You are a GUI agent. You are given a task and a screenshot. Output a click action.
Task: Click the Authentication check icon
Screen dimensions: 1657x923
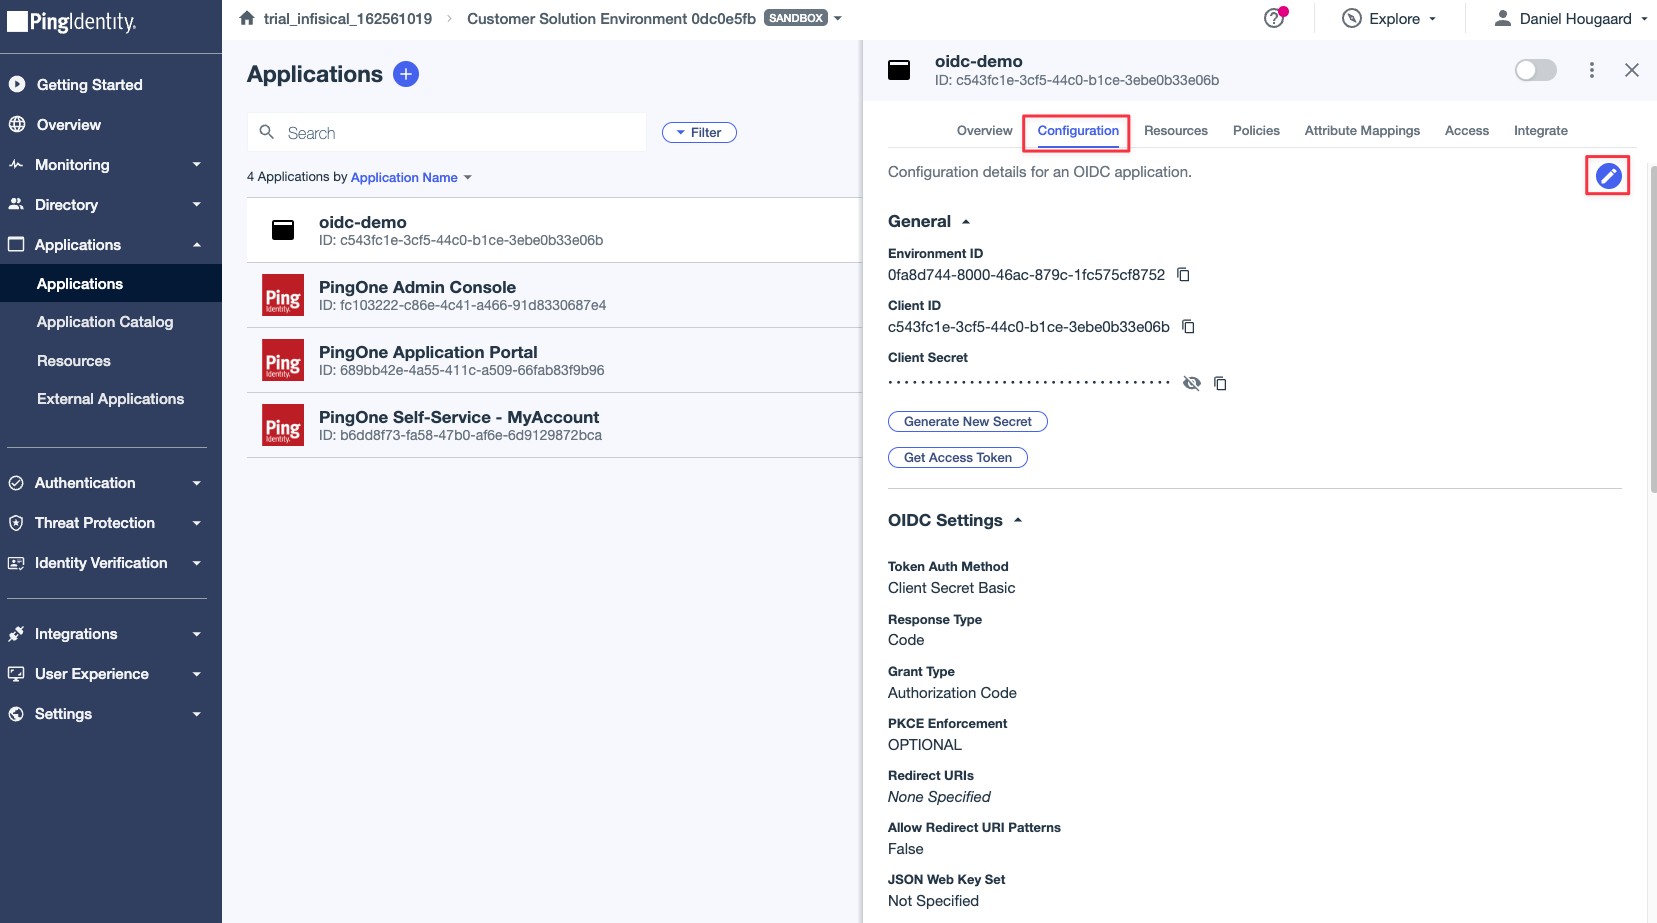tap(16, 483)
